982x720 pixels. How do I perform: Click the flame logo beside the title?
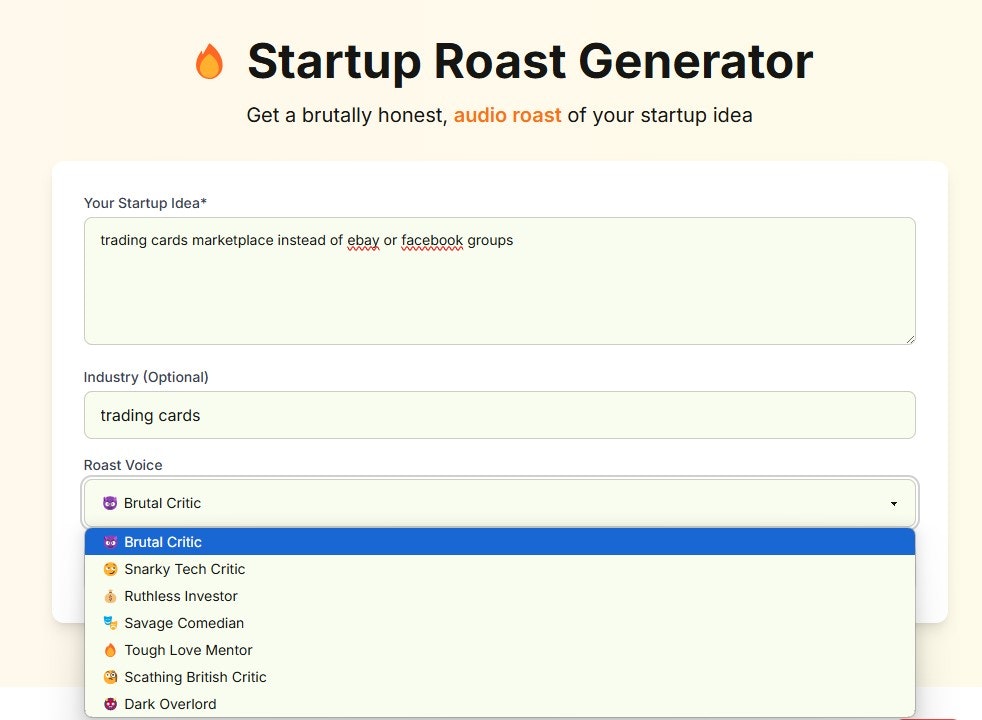pos(209,61)
